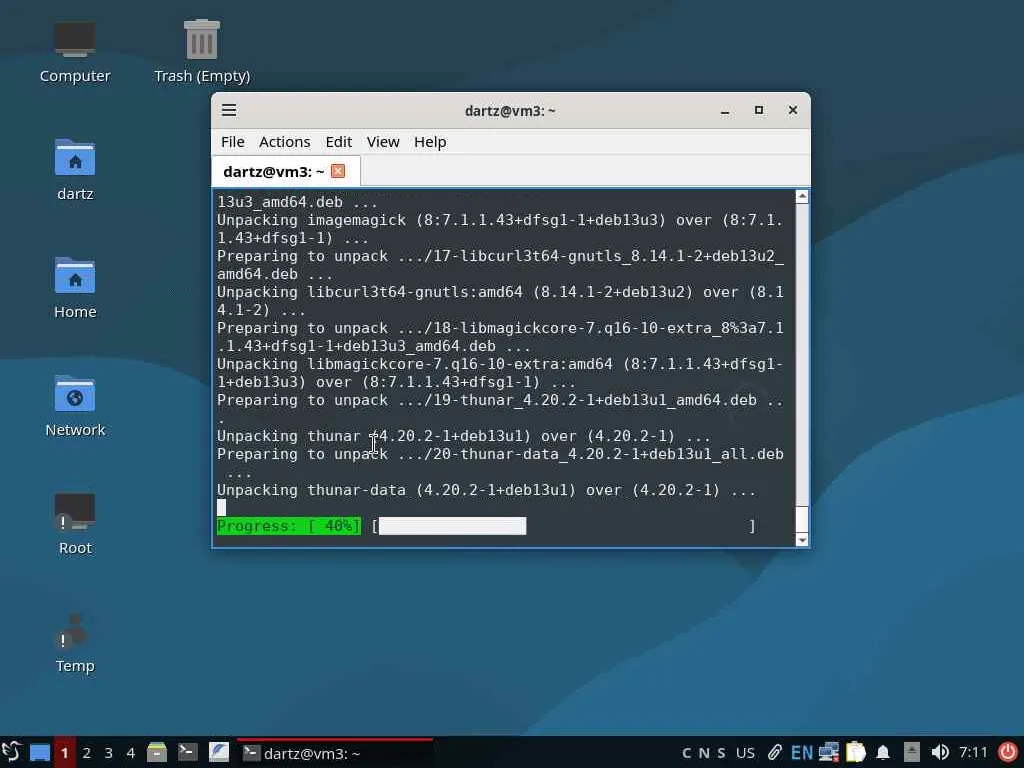The width and height of the screenshot is (1024, 768).
Task: Click the terminal window title dartz@vm3: ~
Action: point(510,110)
